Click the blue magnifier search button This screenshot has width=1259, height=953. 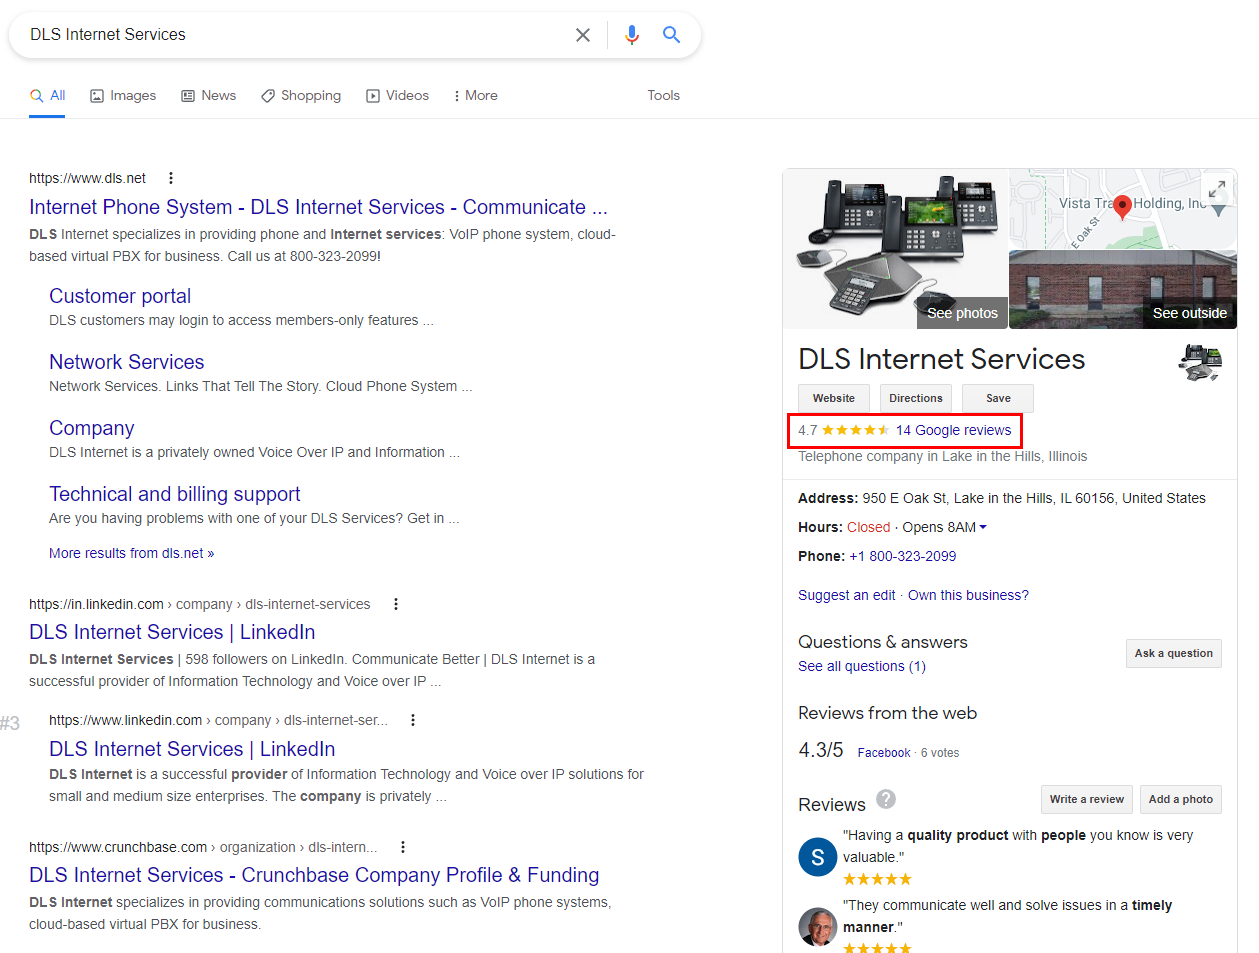[x=672, y=35]
